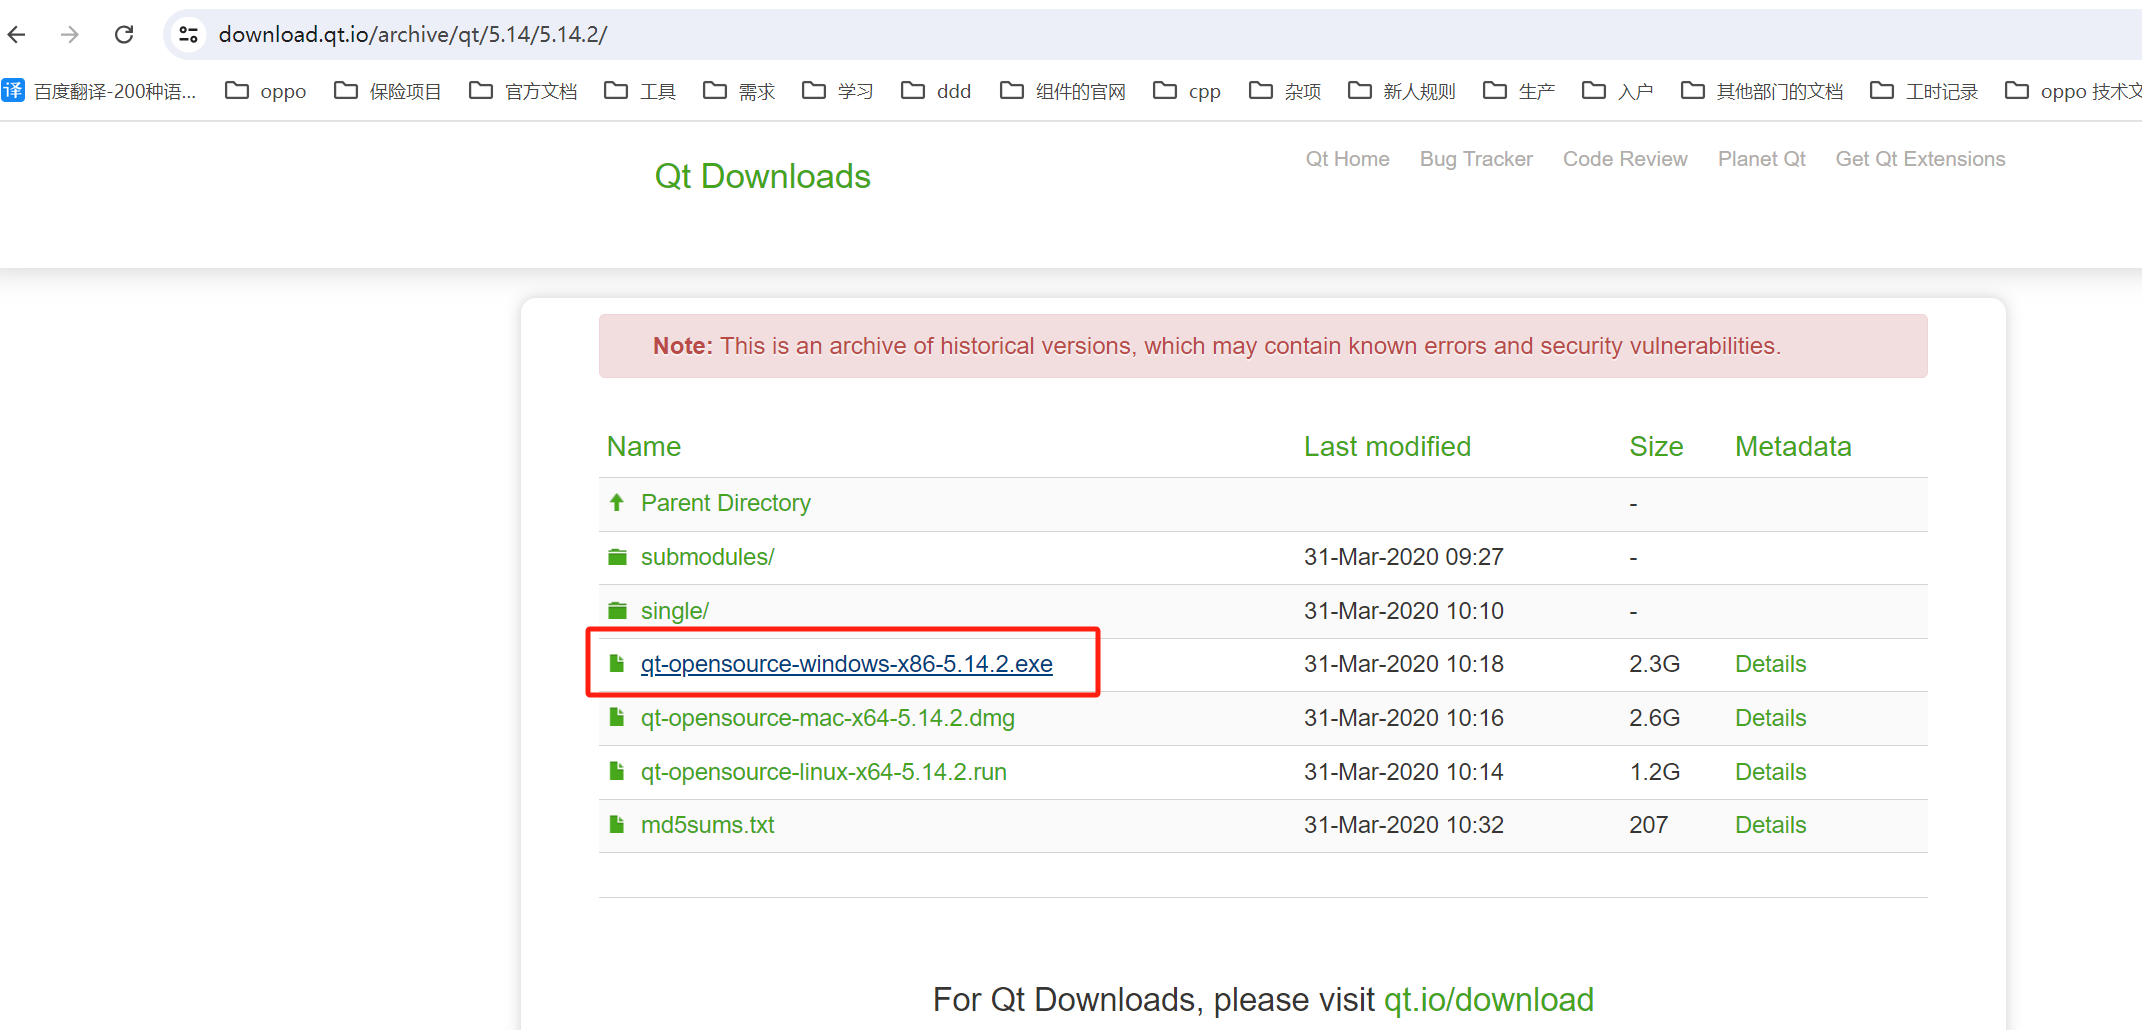Visit the qt.io/download link
This screenshot has height=1030, width=2142.
[x=1488, y=1000]
